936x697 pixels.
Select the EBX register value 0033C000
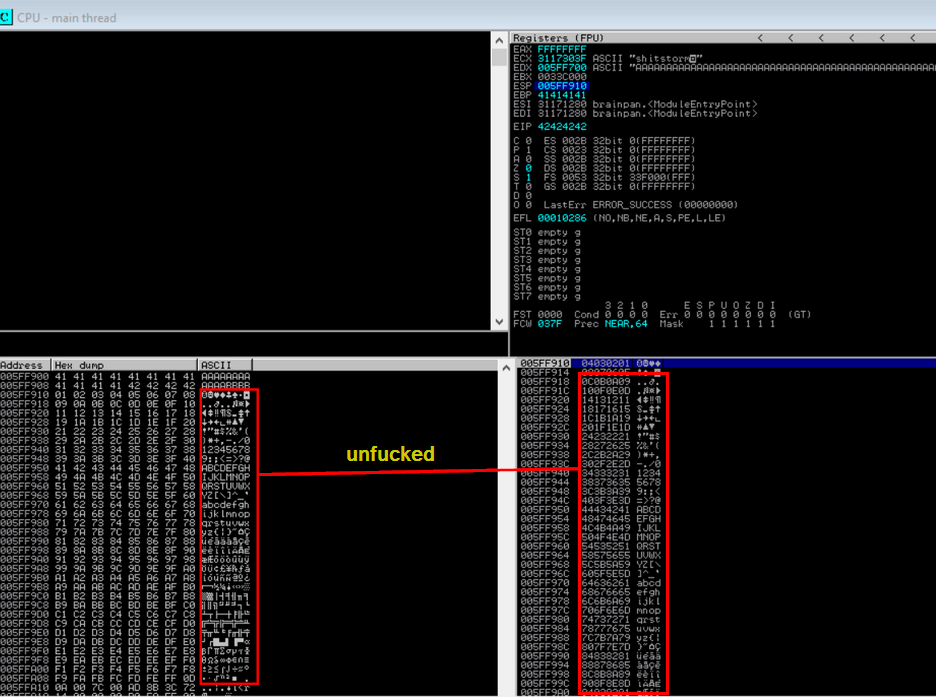point(562,76)
